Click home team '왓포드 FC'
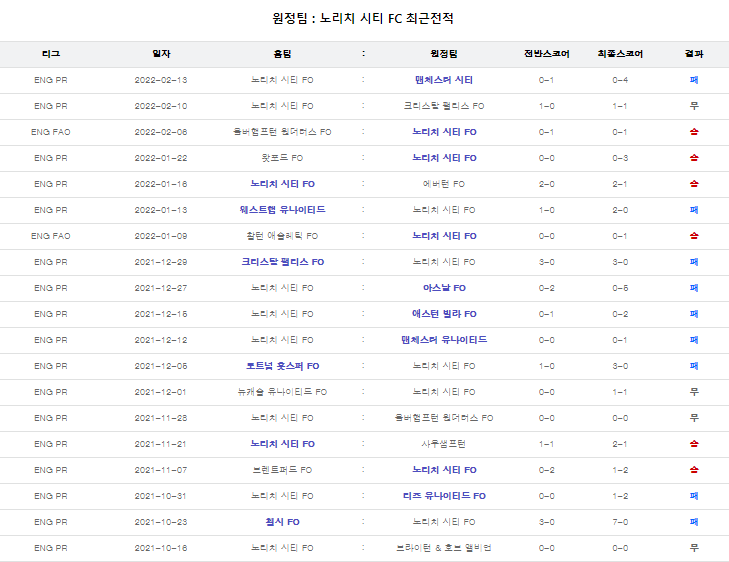The image size is (729, 562). tap(282, 158)
